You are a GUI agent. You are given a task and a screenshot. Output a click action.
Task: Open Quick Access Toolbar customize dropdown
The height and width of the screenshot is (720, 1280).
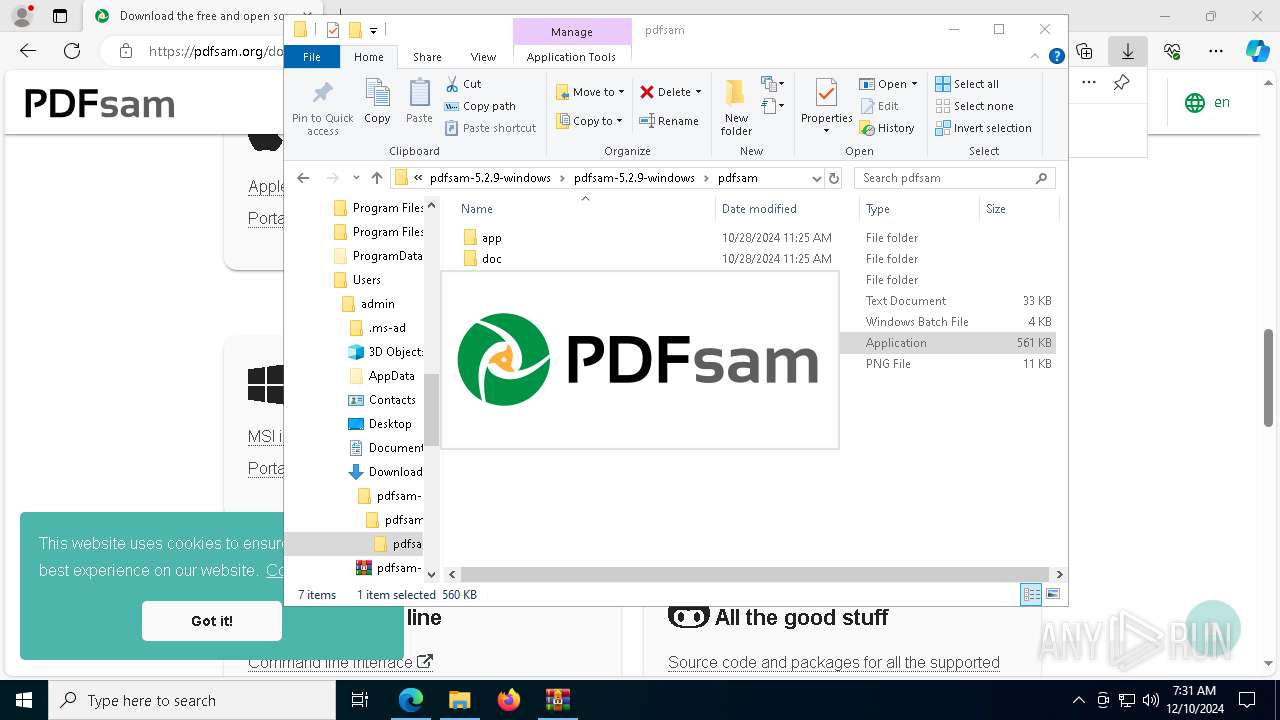pos(373,31)
